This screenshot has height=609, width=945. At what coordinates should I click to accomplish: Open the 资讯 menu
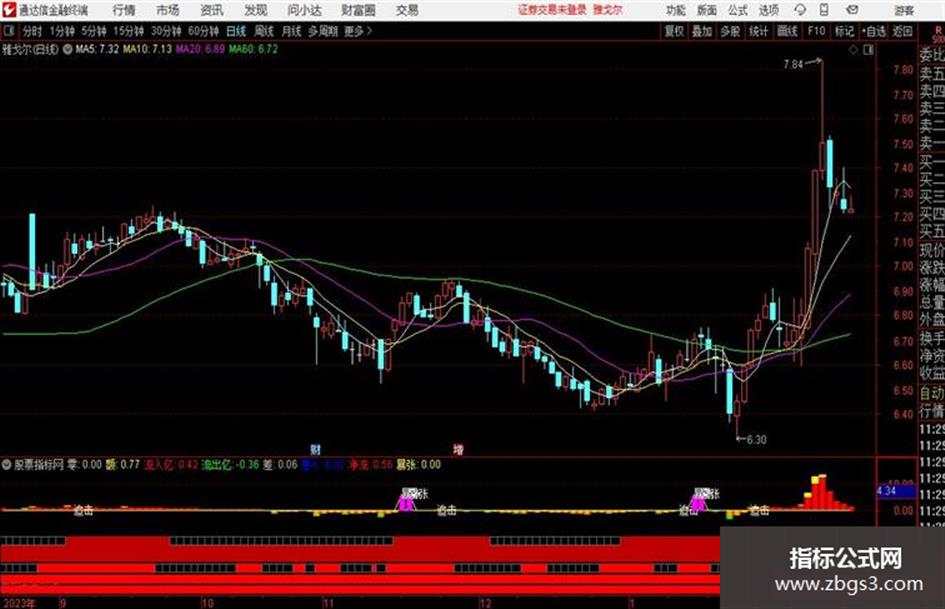tap(212, 10)
